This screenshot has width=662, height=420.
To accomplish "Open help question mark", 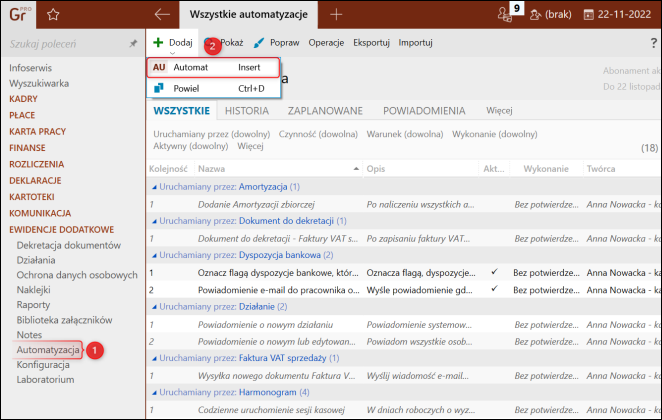I will 654,42.
